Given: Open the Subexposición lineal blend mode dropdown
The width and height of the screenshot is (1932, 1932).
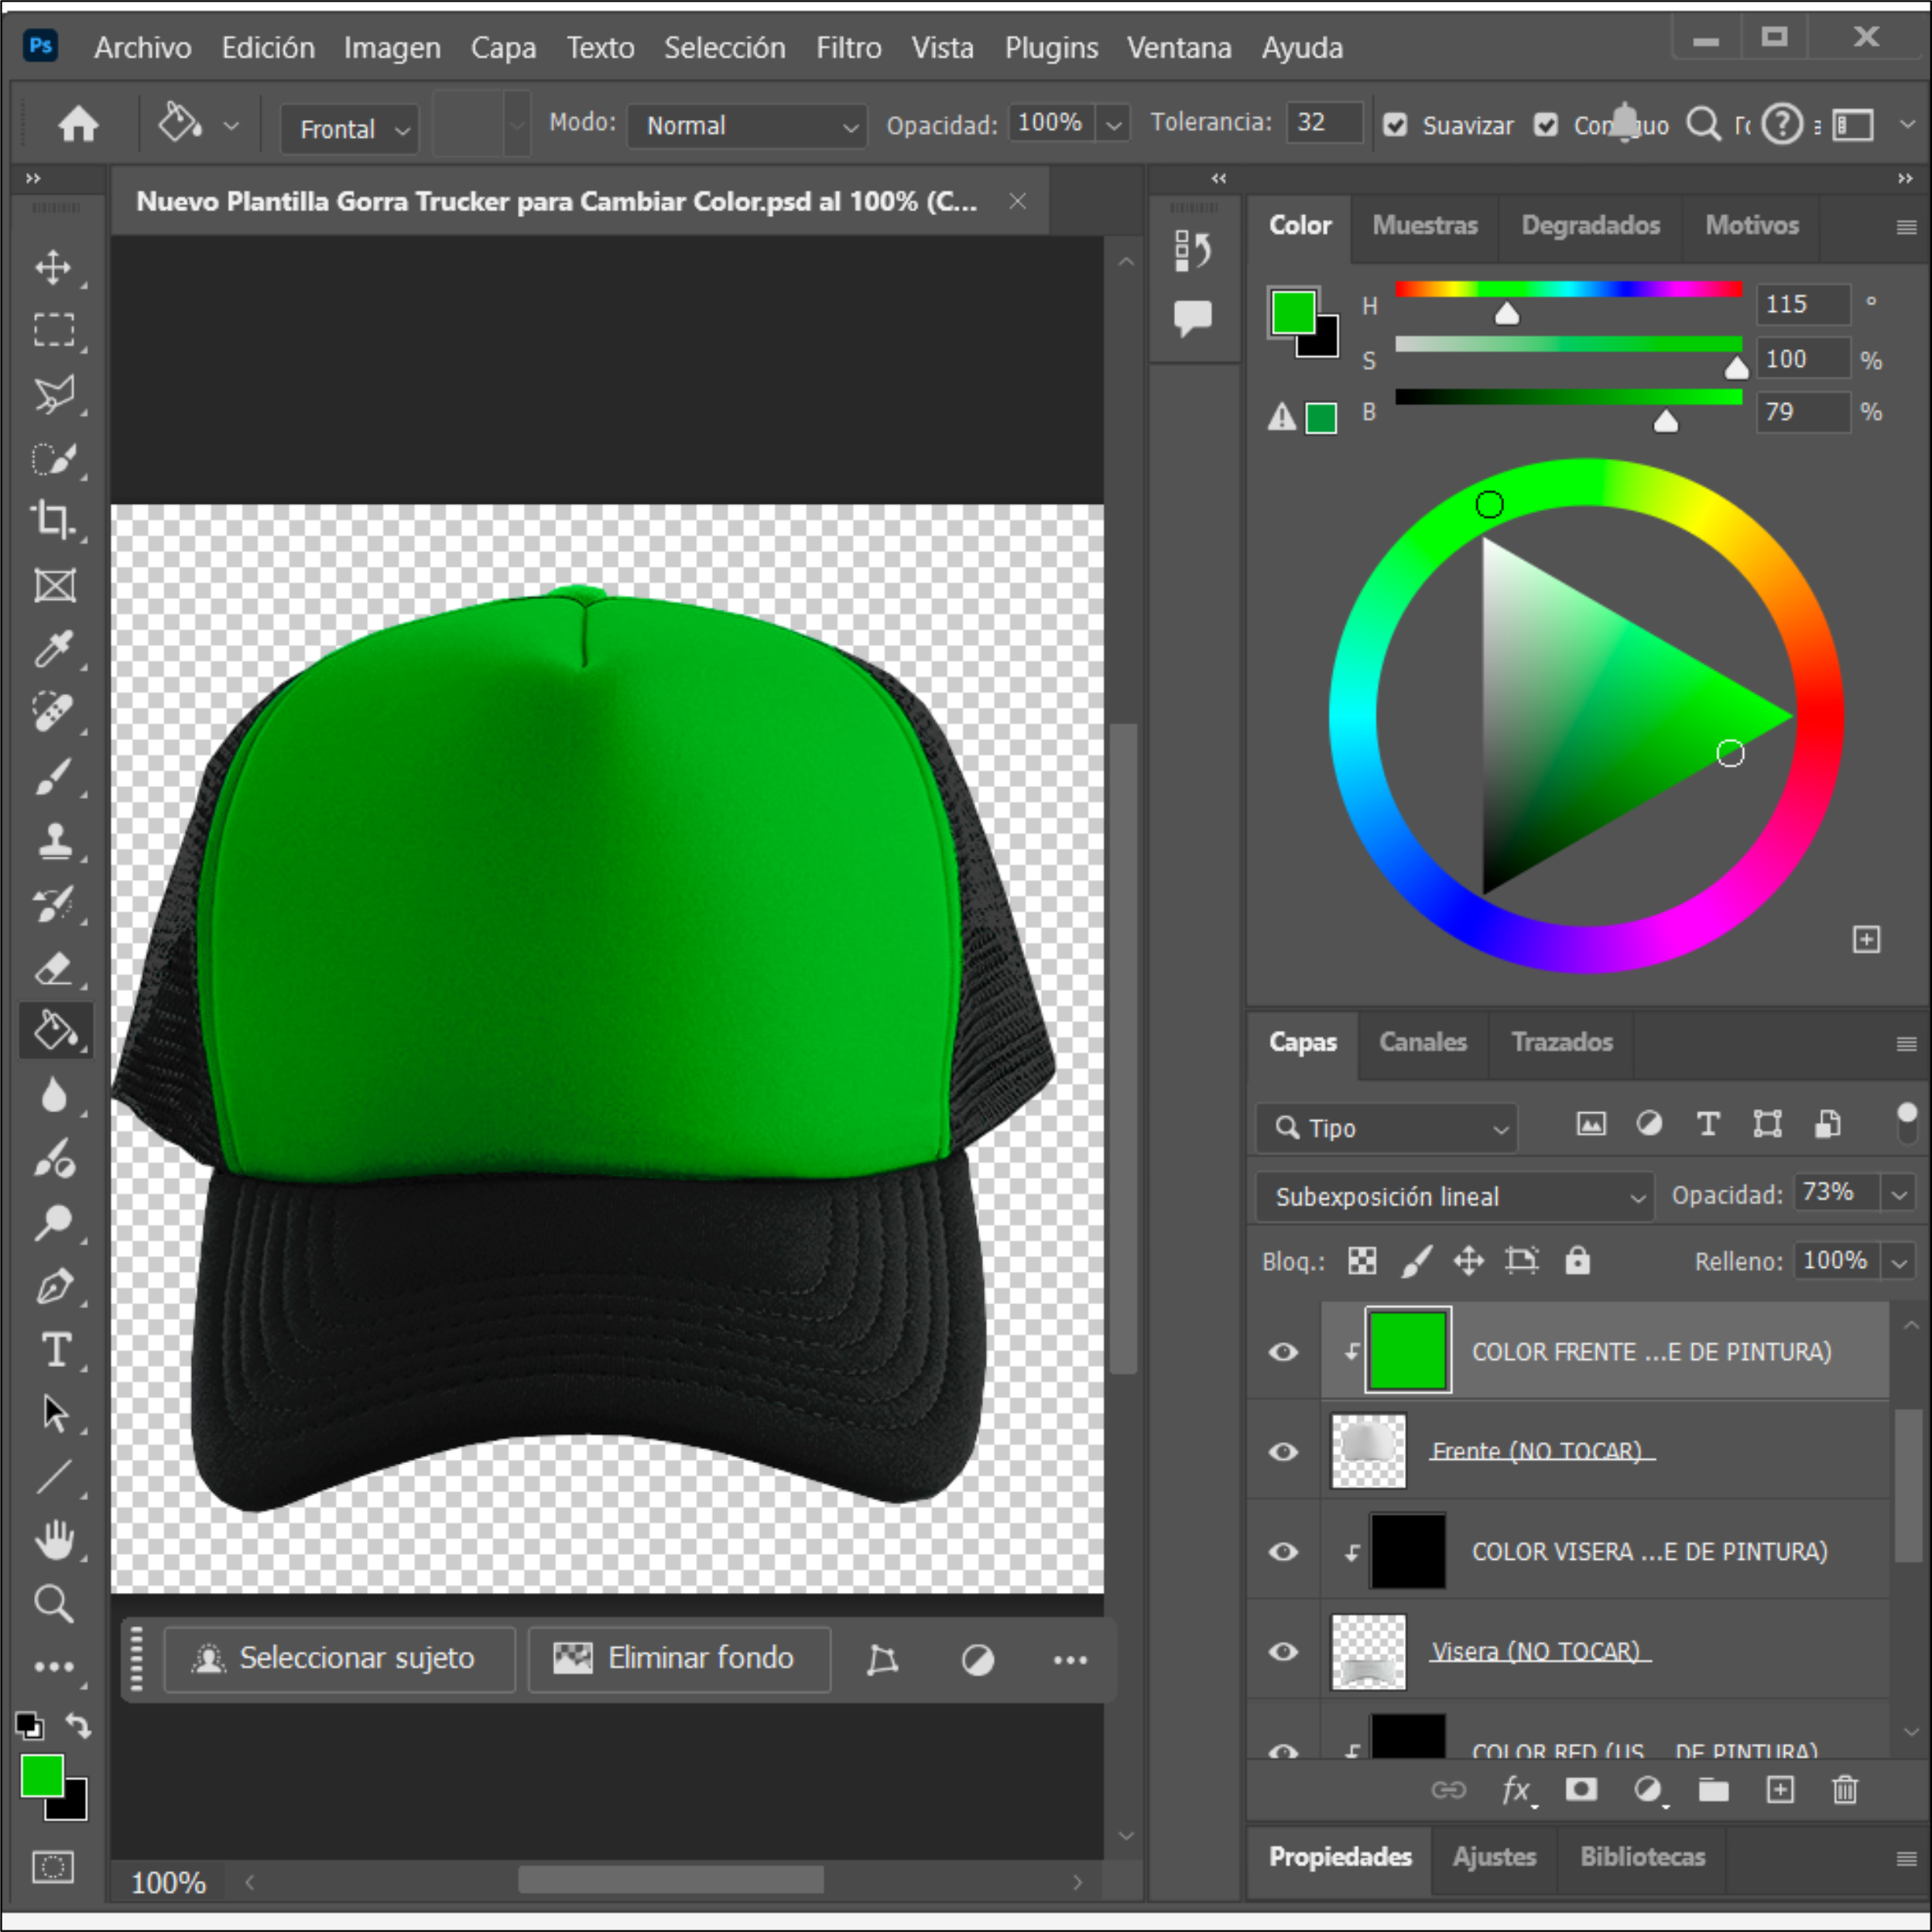Looking at the screenshot, I should click(1455, 1196).
